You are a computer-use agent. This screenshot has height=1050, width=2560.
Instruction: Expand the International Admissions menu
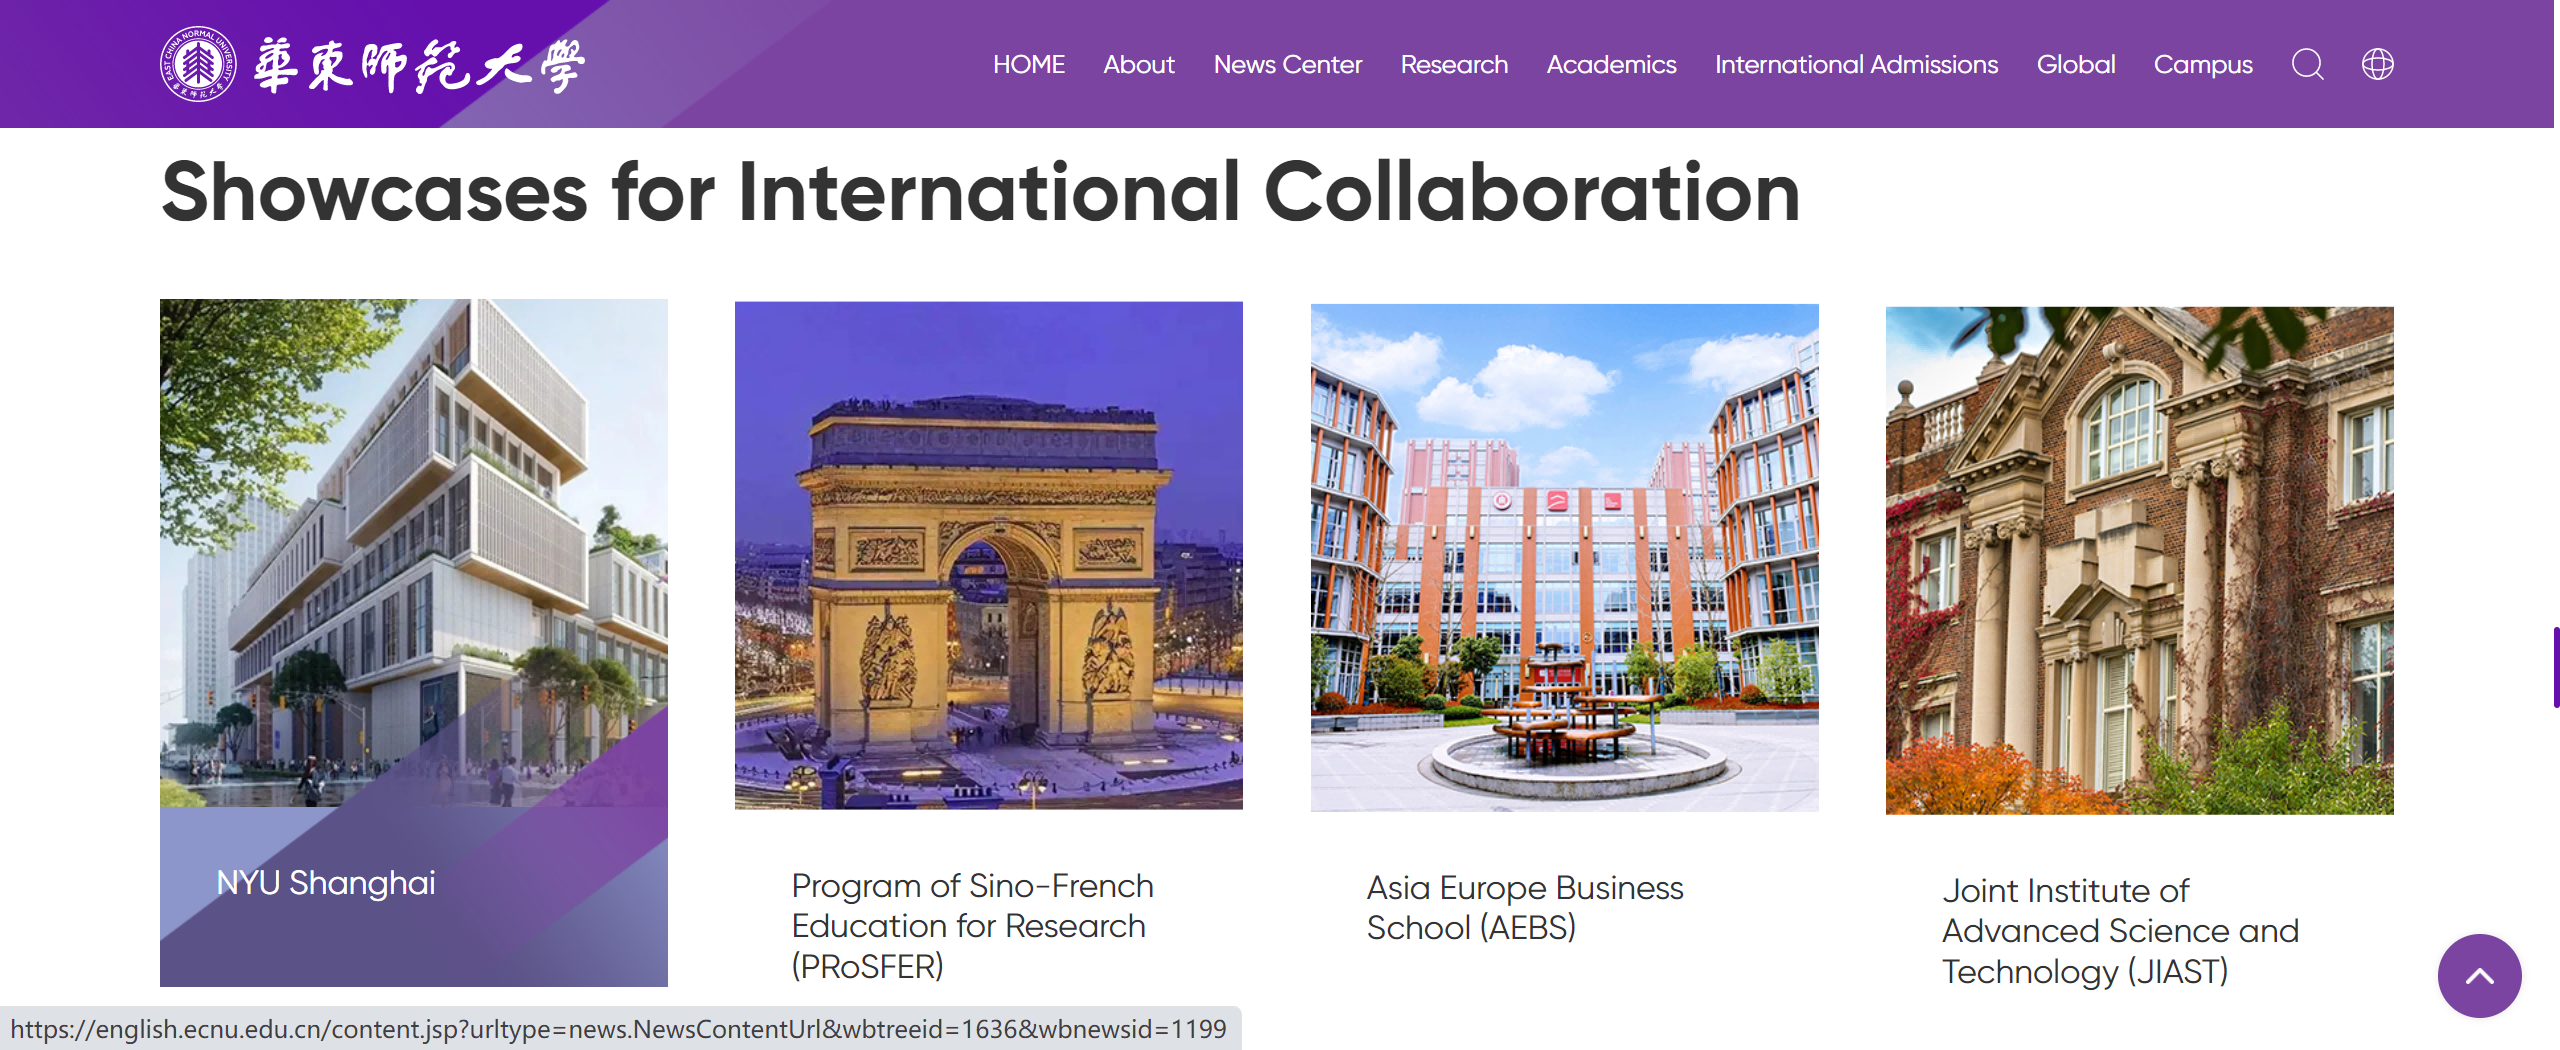coord(1856,65)
